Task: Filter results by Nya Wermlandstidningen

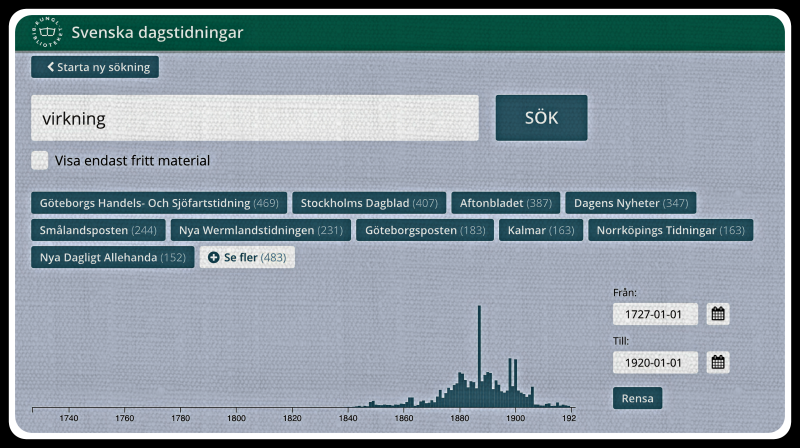Action: 260,230
